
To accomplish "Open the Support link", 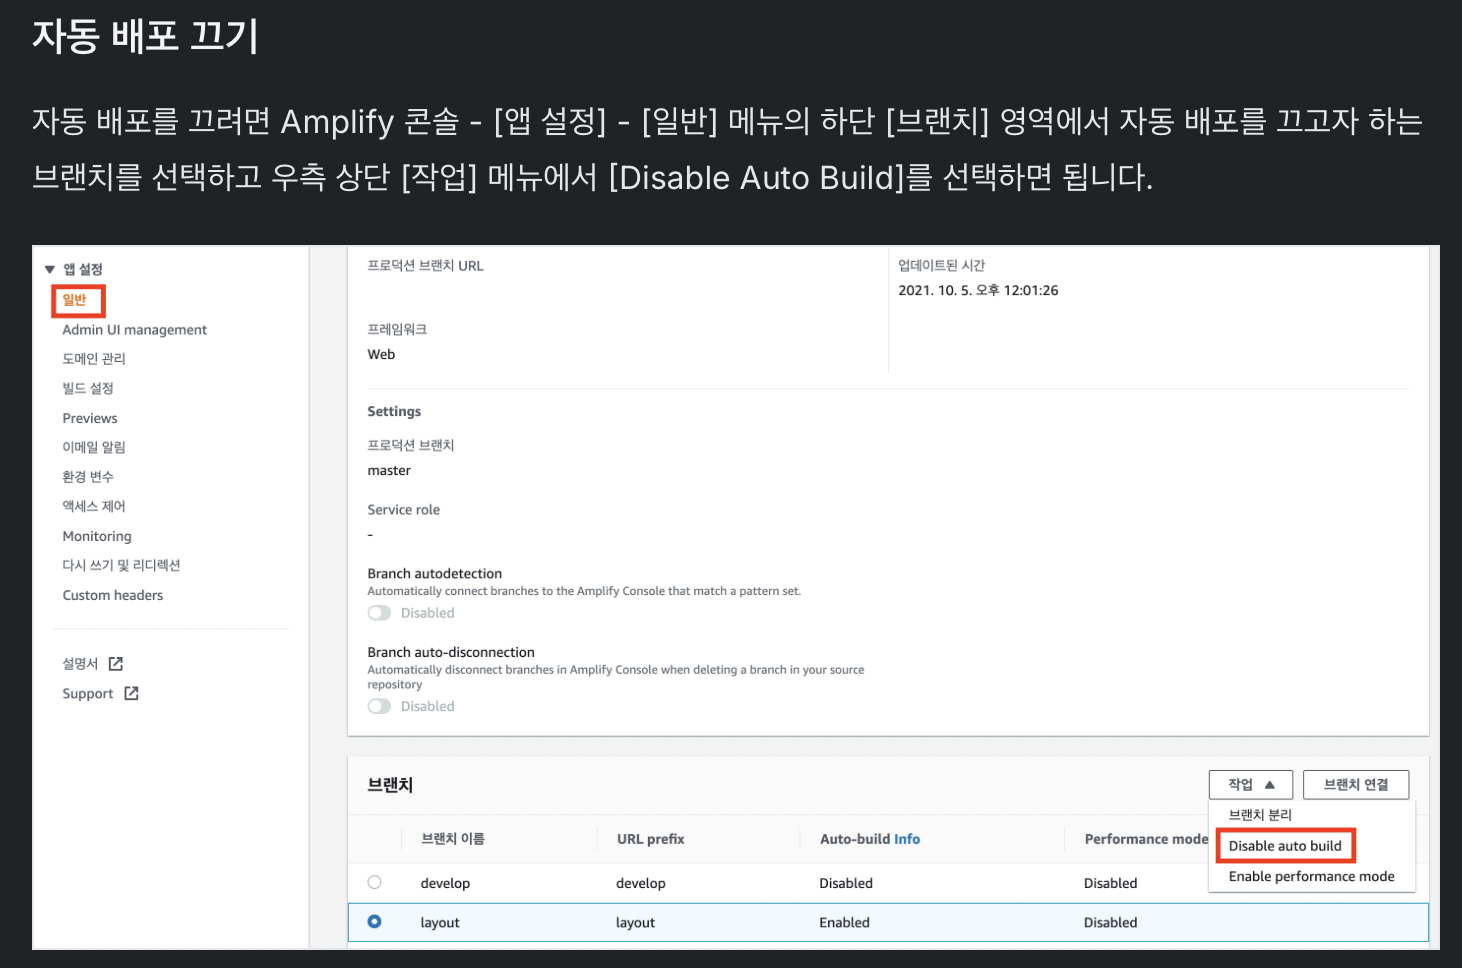I will (88, 694).
